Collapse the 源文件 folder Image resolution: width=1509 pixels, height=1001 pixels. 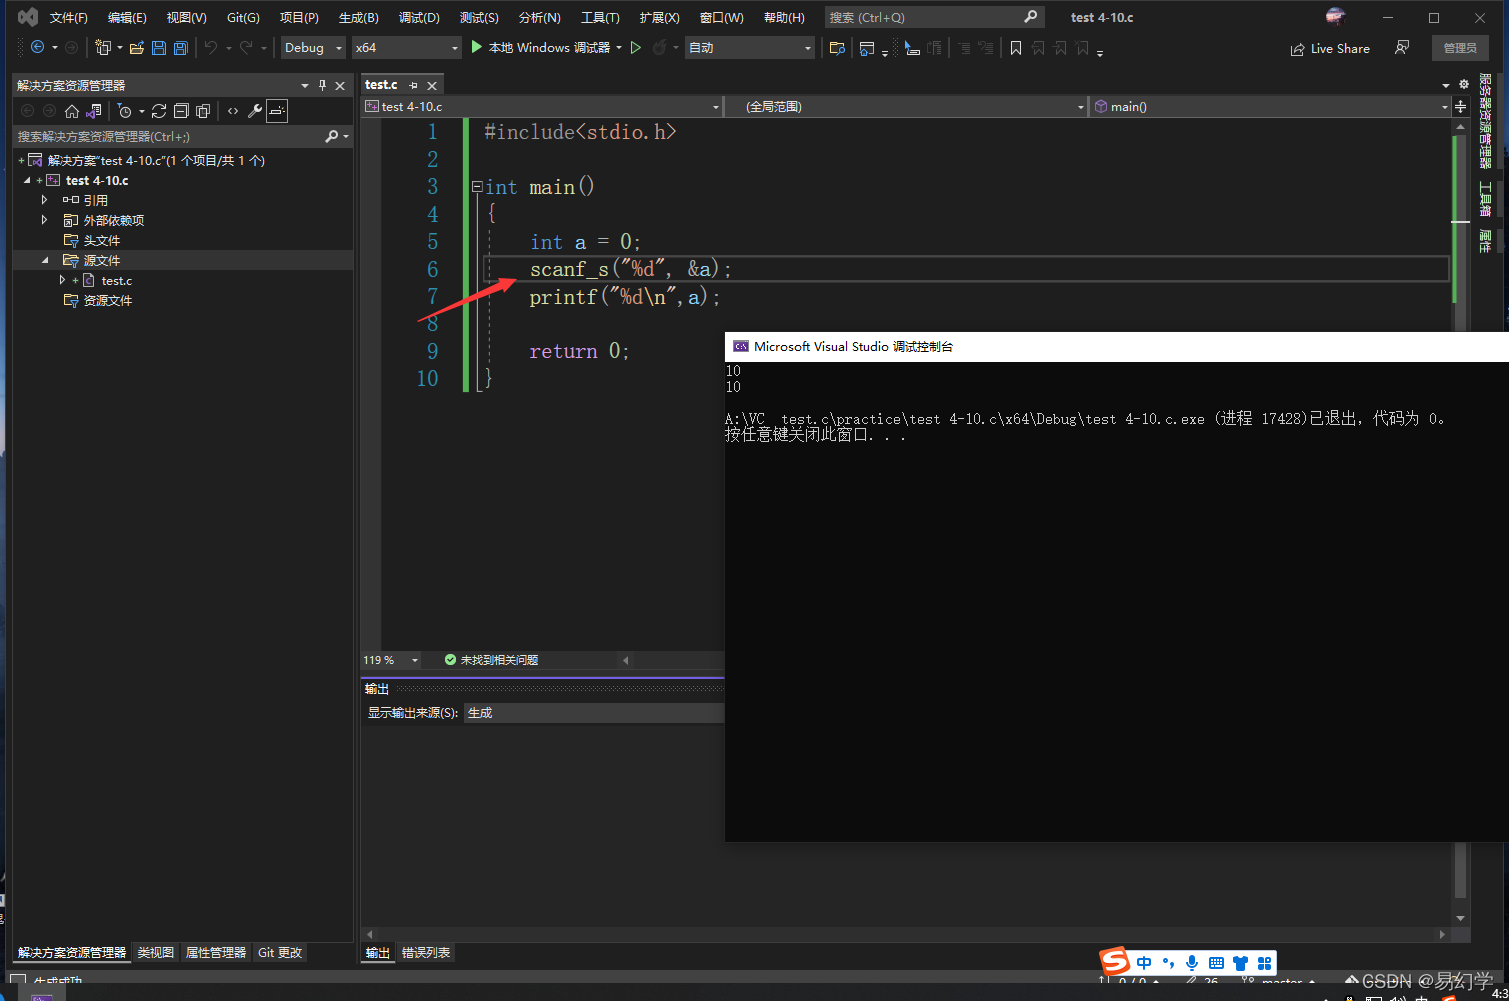point(44,260)
